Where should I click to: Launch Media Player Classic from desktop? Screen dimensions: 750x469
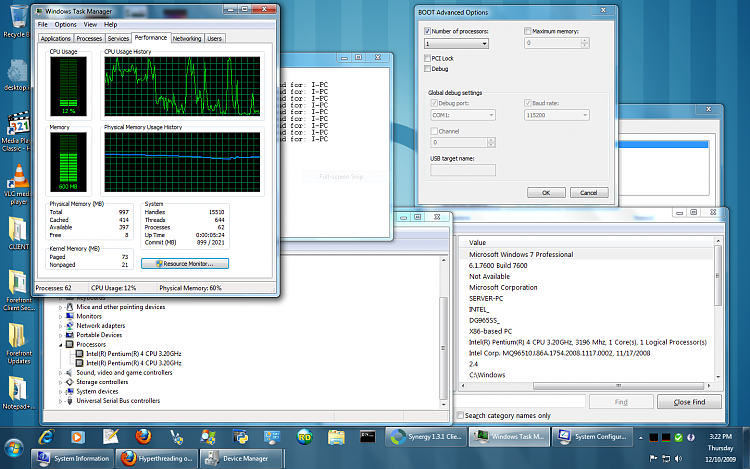18,123
